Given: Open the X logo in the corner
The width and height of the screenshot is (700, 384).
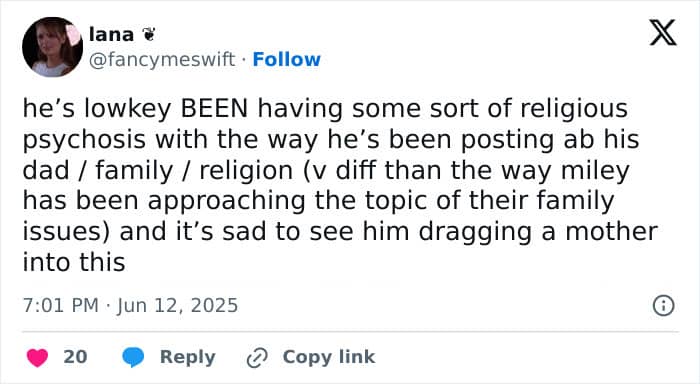Looking at the screenshot, I should click(663, 33).
